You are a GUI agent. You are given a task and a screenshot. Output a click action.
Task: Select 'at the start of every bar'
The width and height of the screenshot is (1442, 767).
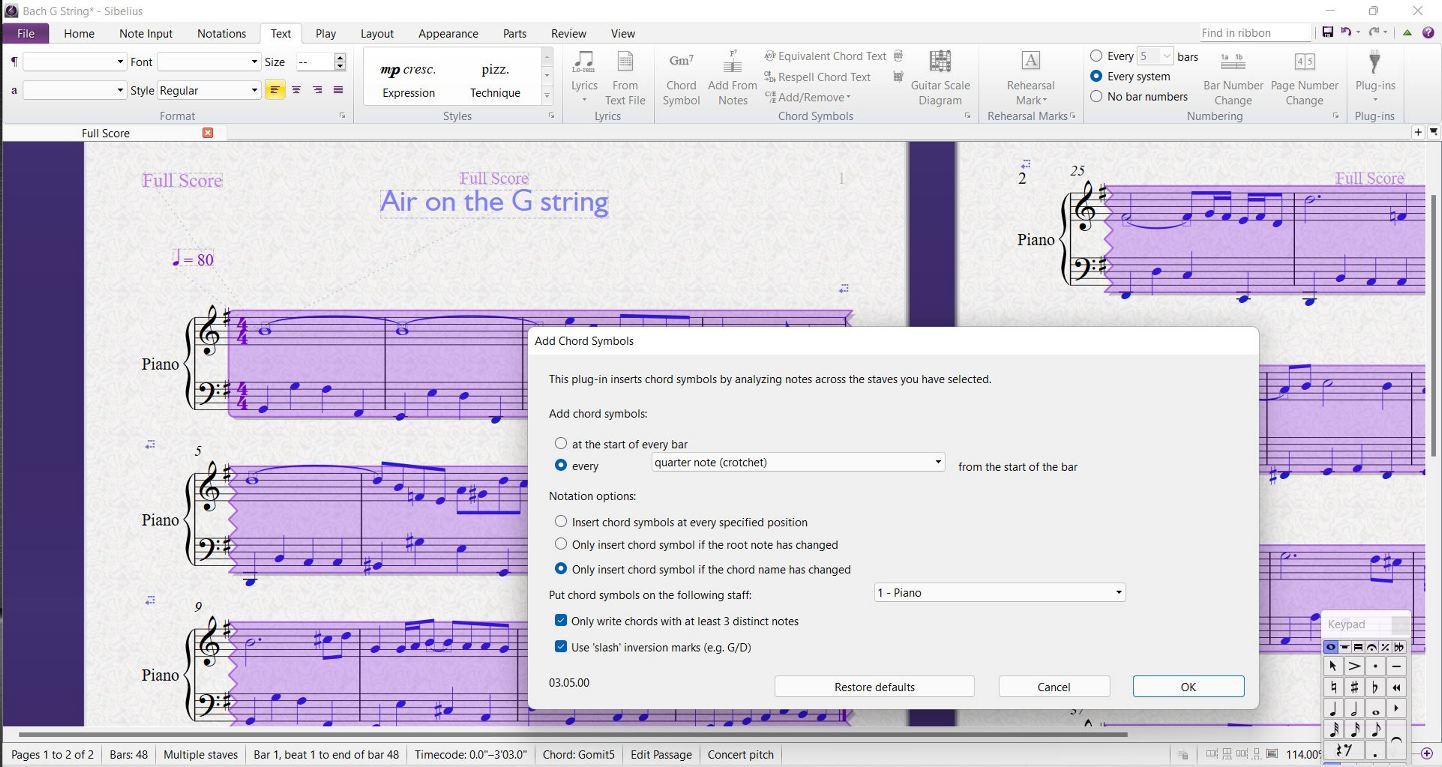561,443
